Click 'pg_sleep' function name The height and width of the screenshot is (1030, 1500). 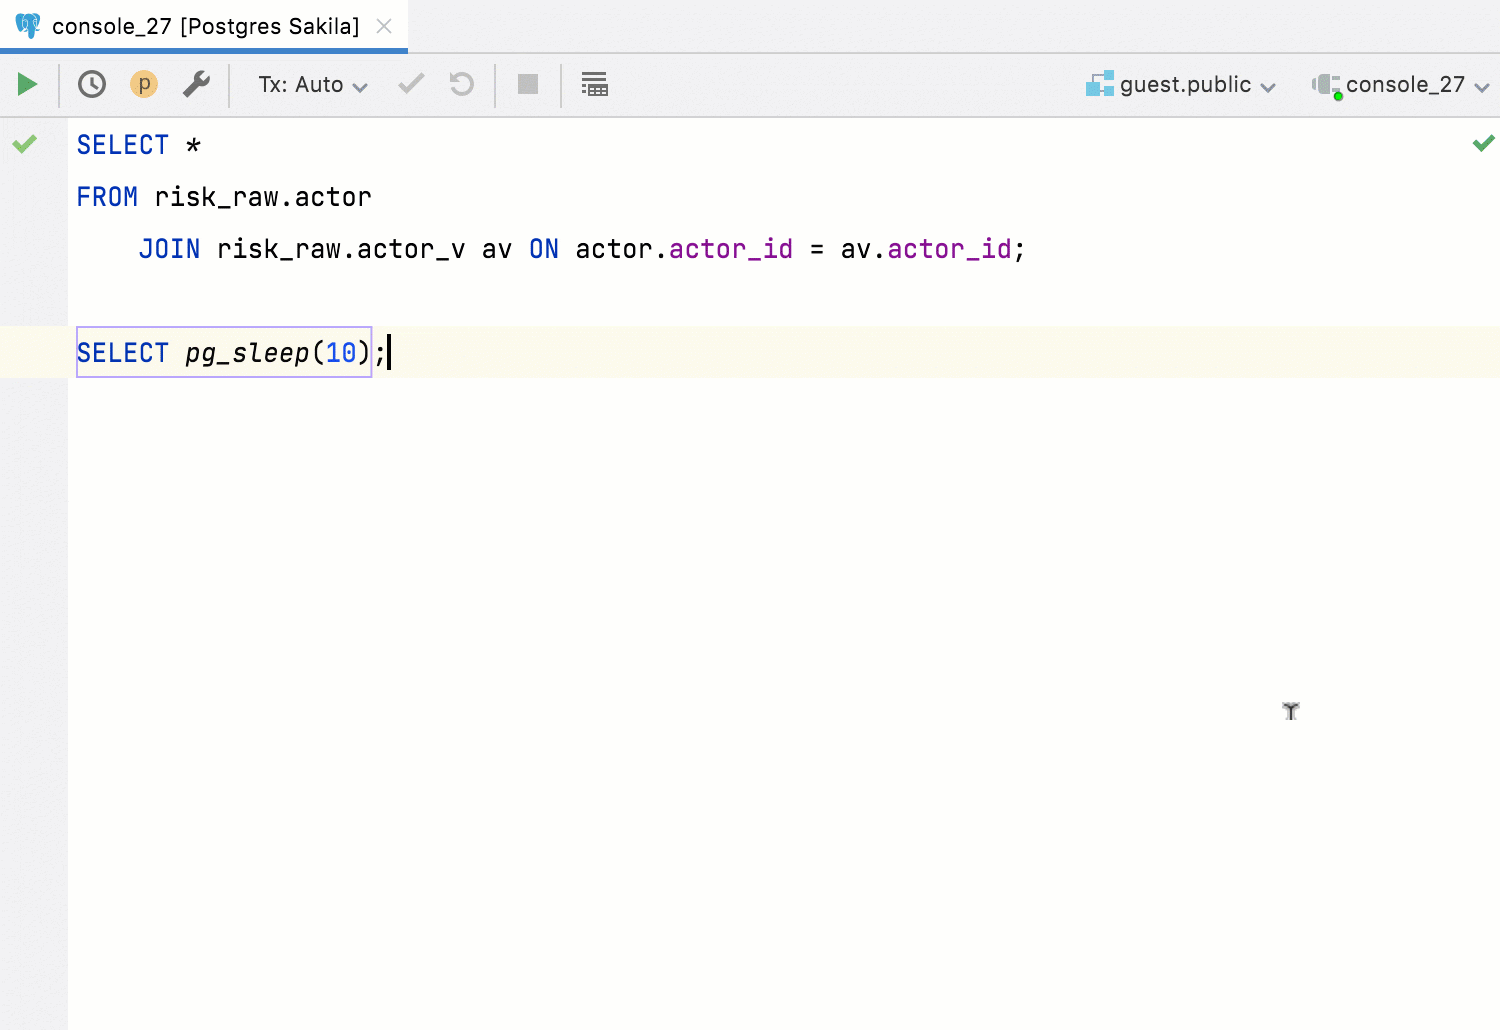[247, 353]
